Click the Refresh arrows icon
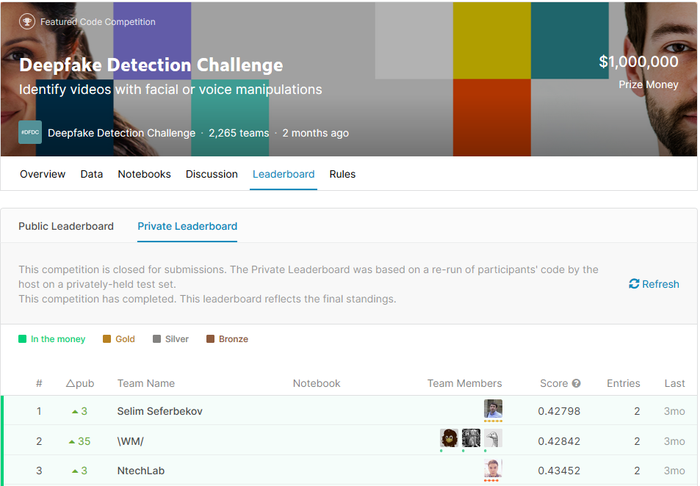The height and width of the screenshot is (486, 700). (634, 284)
